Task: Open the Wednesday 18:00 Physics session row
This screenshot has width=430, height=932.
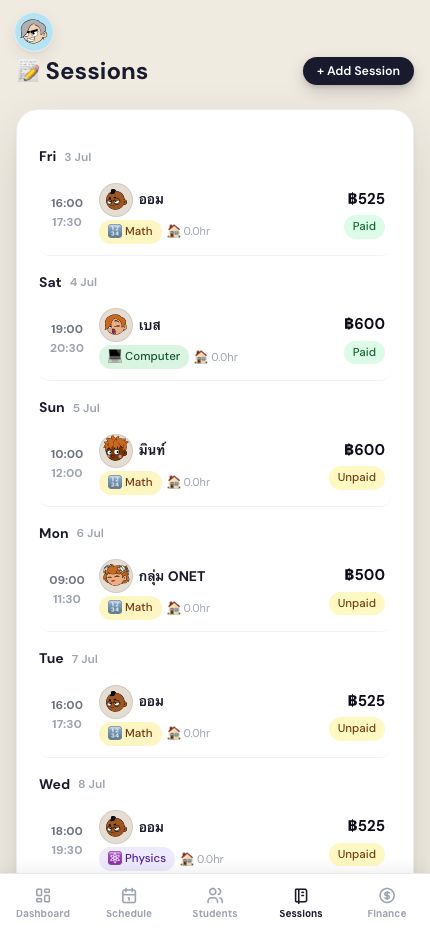Action: [x=214, y=840]
